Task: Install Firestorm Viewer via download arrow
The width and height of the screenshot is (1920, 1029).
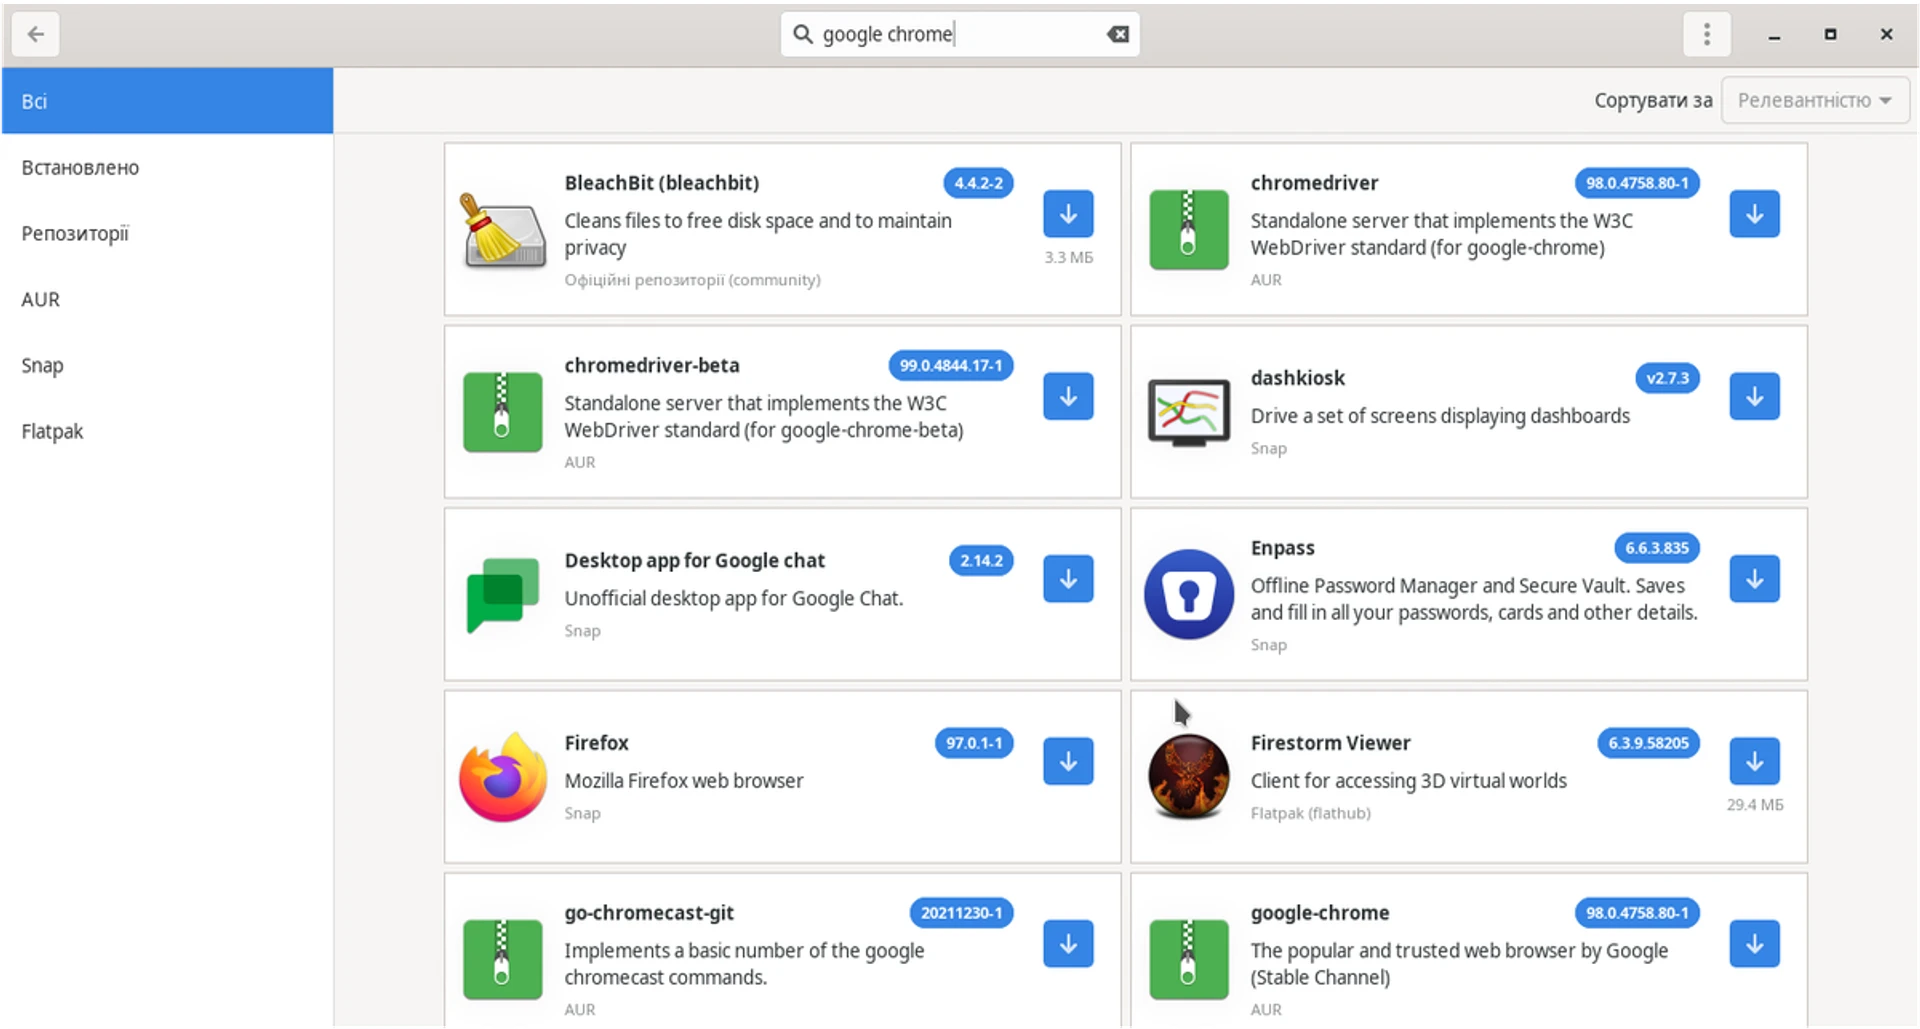Action: click(1754, 762)
